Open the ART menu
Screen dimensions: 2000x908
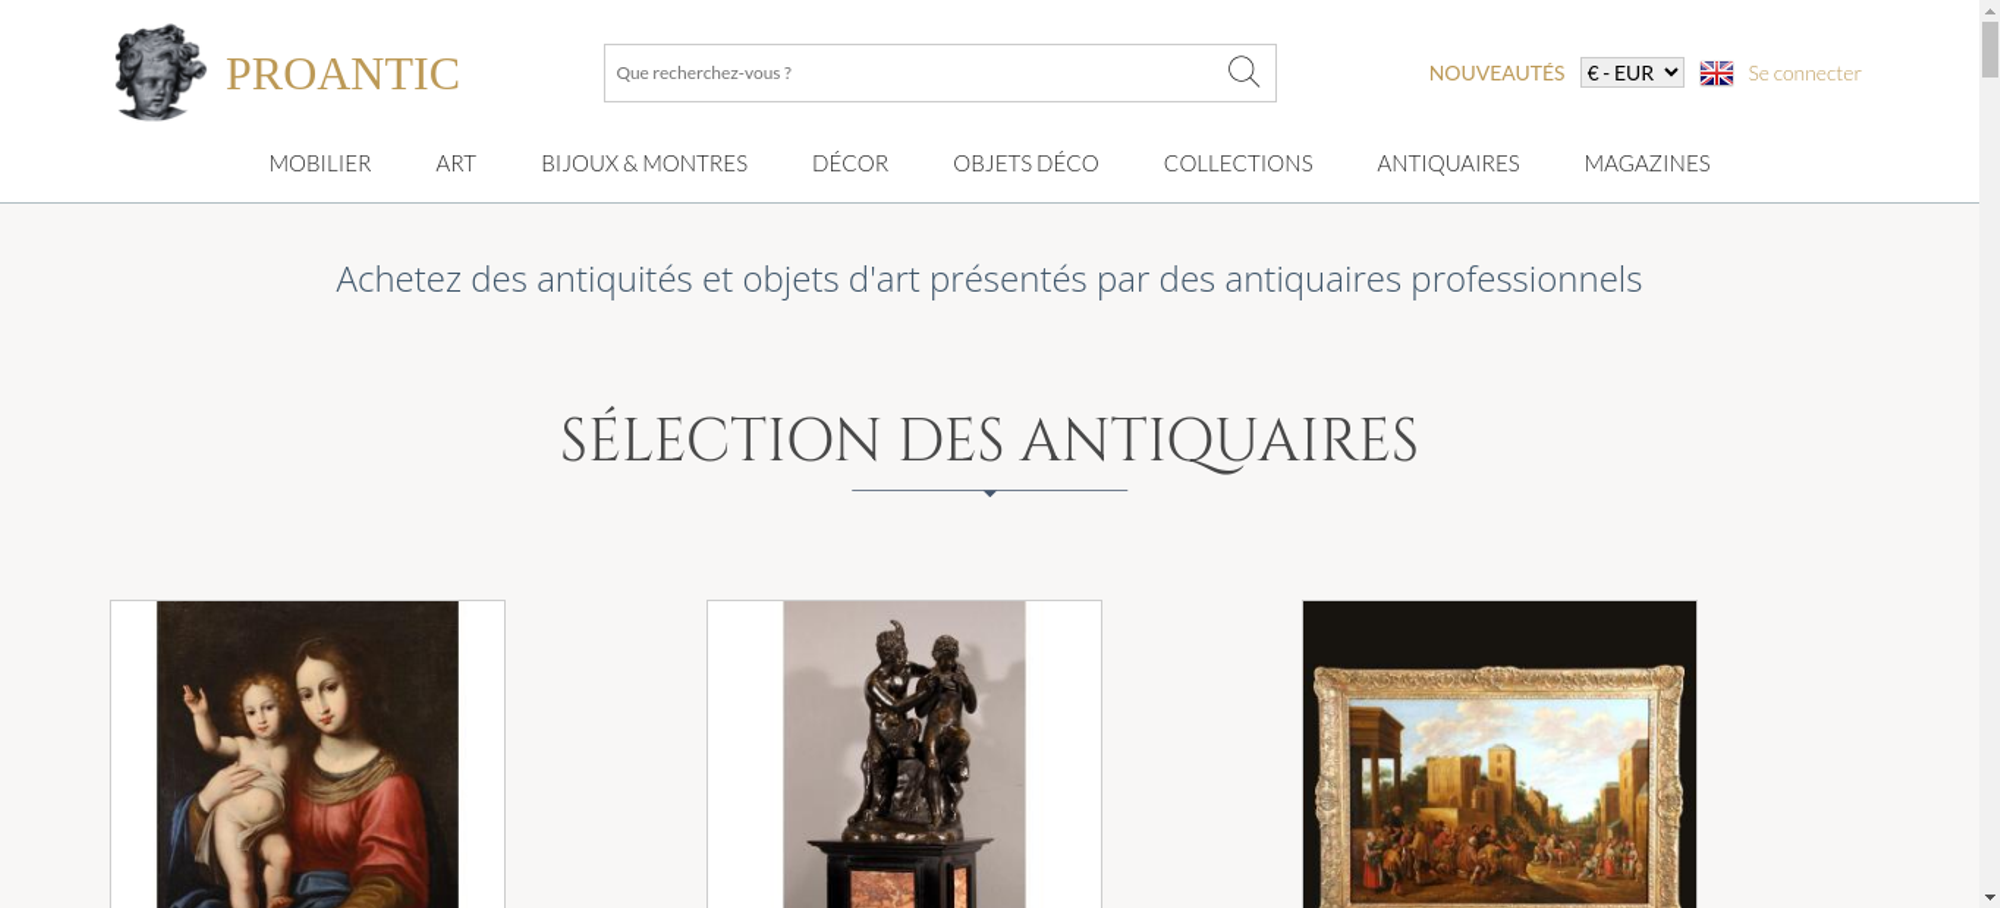pyautogui.click(x=456, y=163)
